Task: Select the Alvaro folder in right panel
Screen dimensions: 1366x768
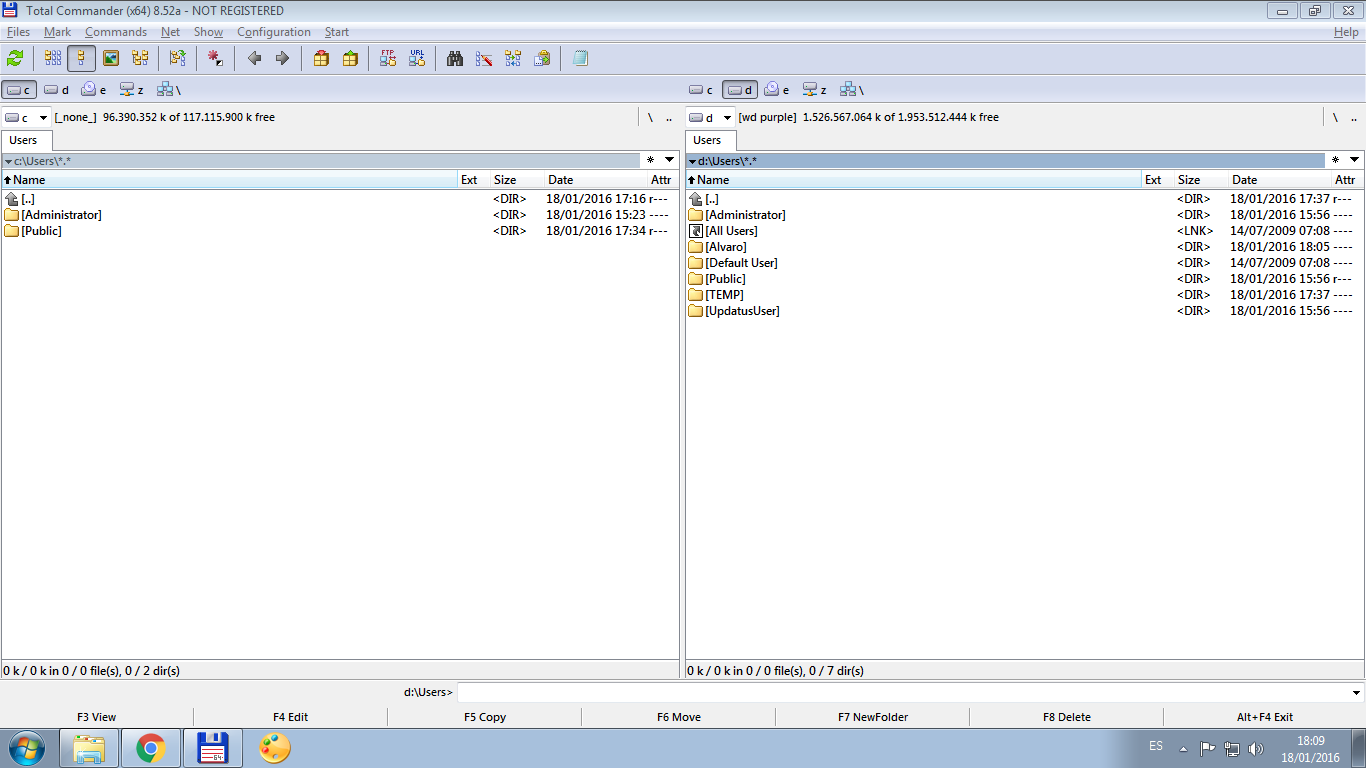Action: coord(726,247)
